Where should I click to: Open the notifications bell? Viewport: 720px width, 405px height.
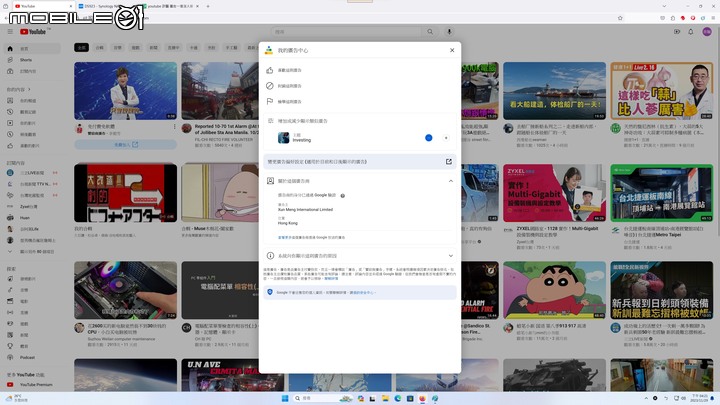click(x=691, y=32)
